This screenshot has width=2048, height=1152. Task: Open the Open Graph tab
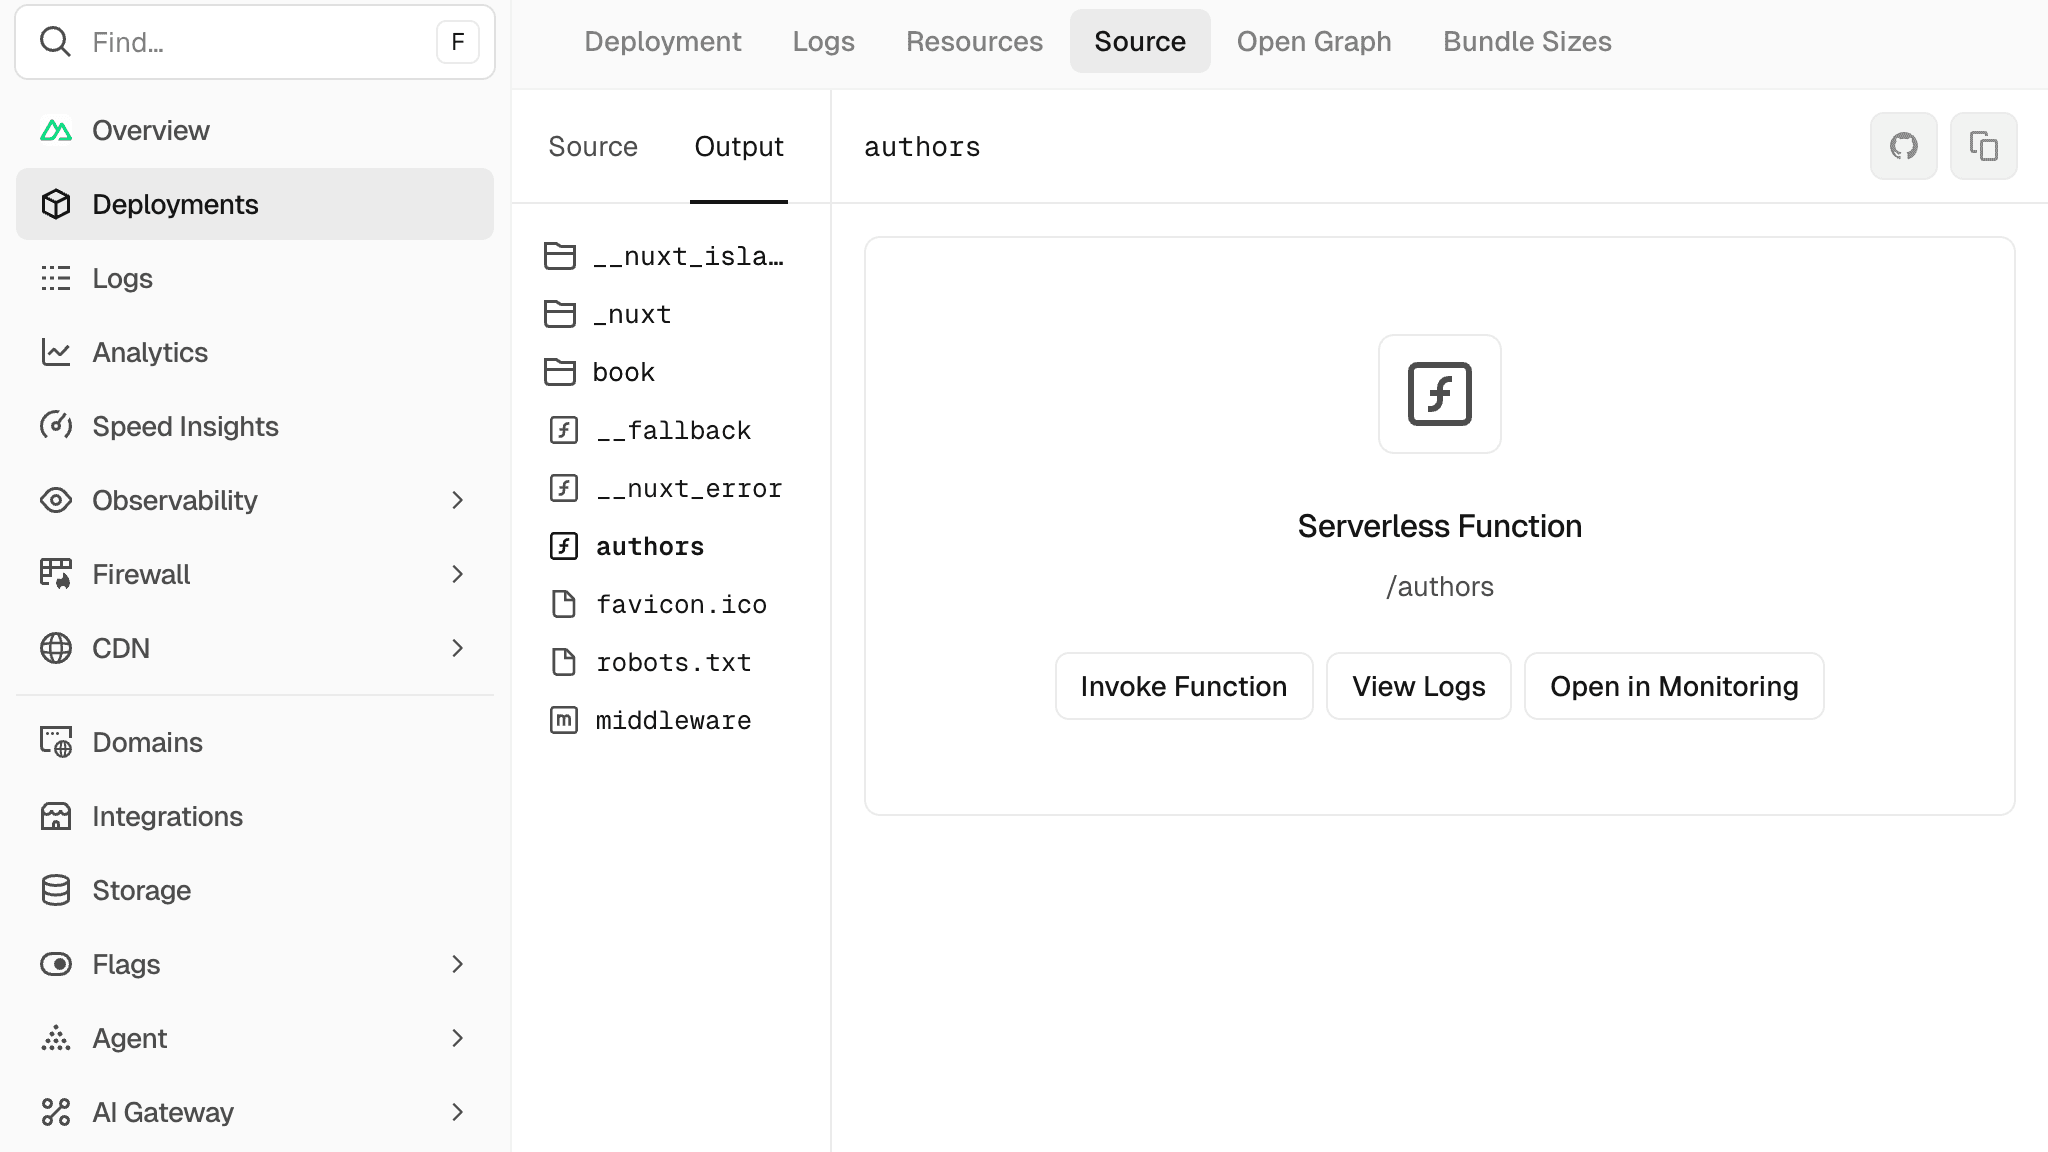pyautogui.click(x=1314, y=41)
